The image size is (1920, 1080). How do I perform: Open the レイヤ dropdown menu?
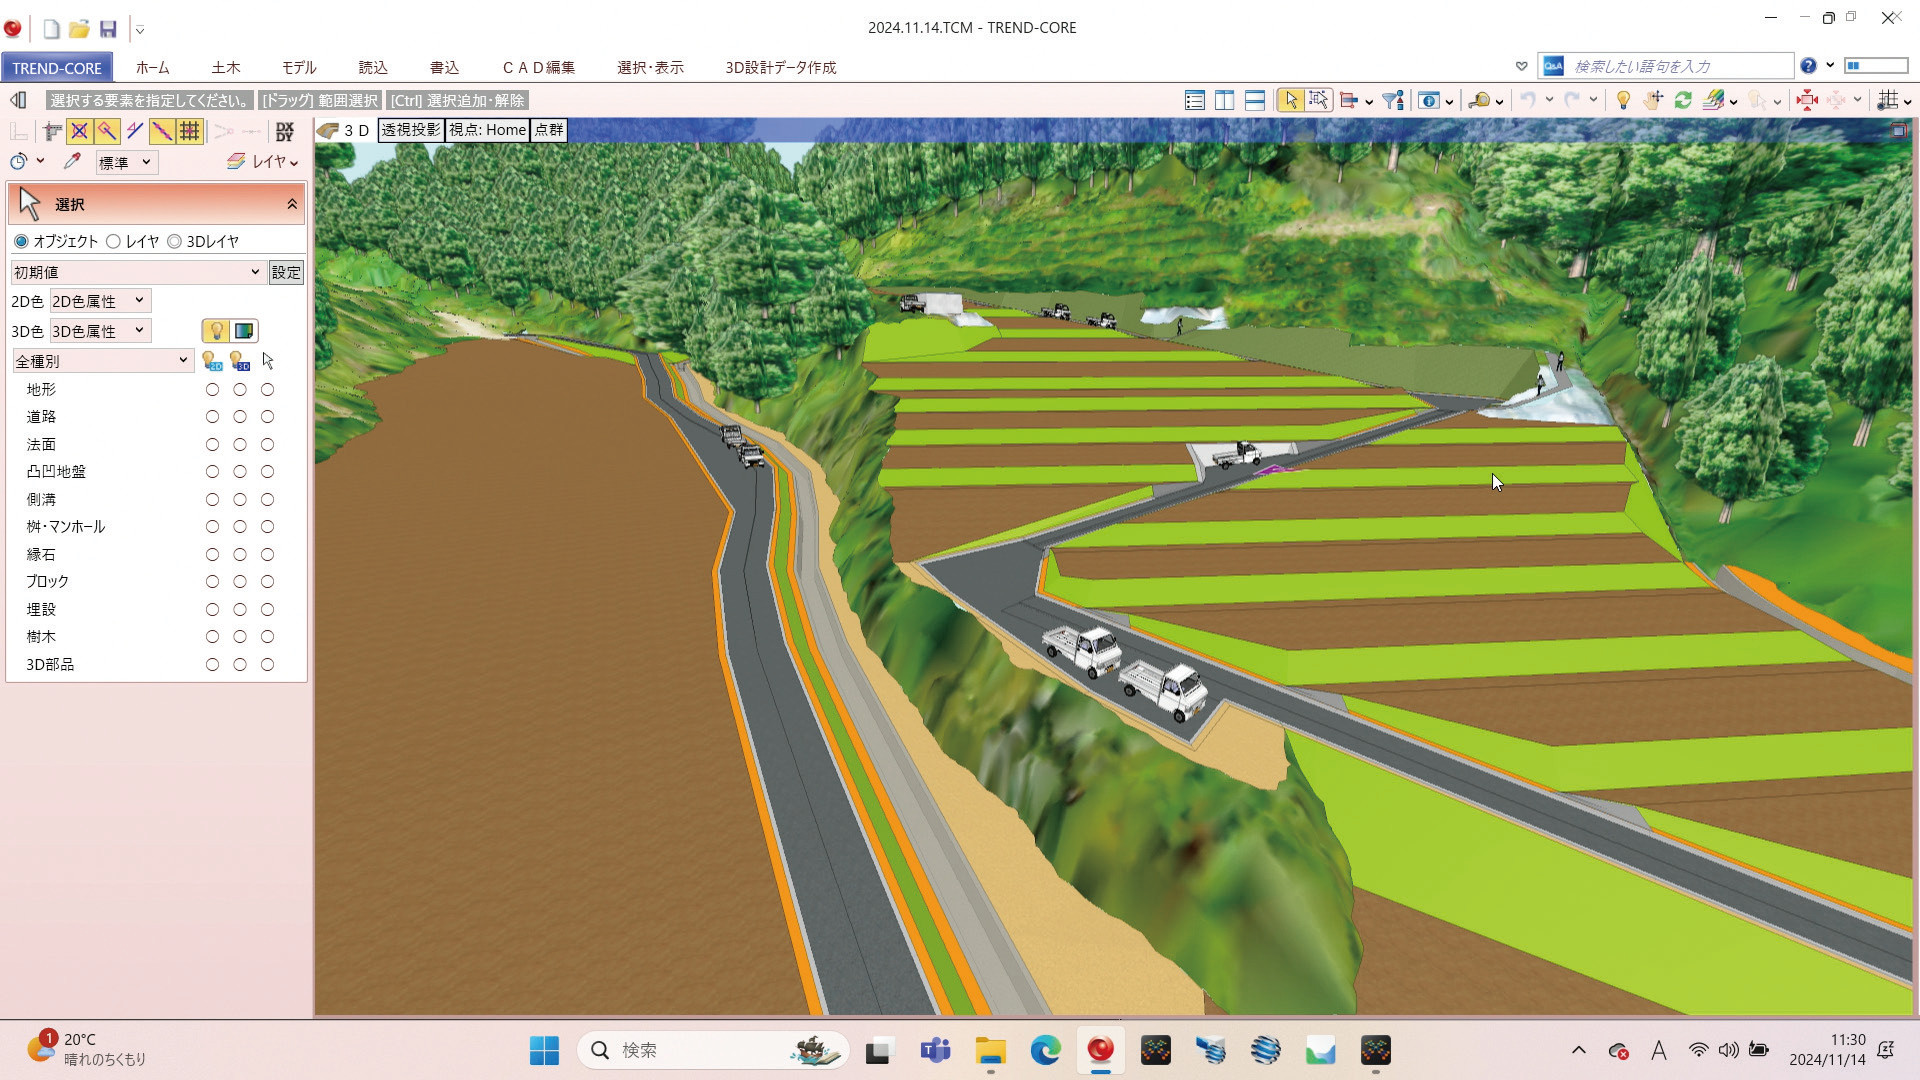click(263, 162)
